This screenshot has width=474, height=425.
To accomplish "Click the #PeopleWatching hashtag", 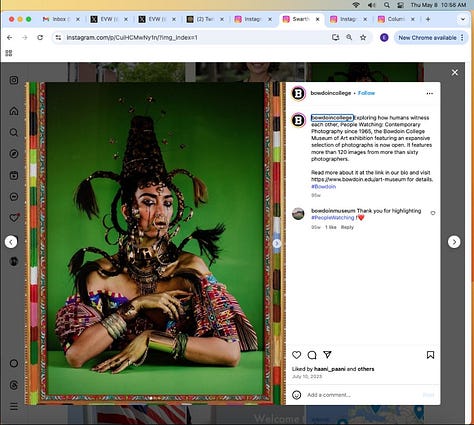I will (333, 218).
